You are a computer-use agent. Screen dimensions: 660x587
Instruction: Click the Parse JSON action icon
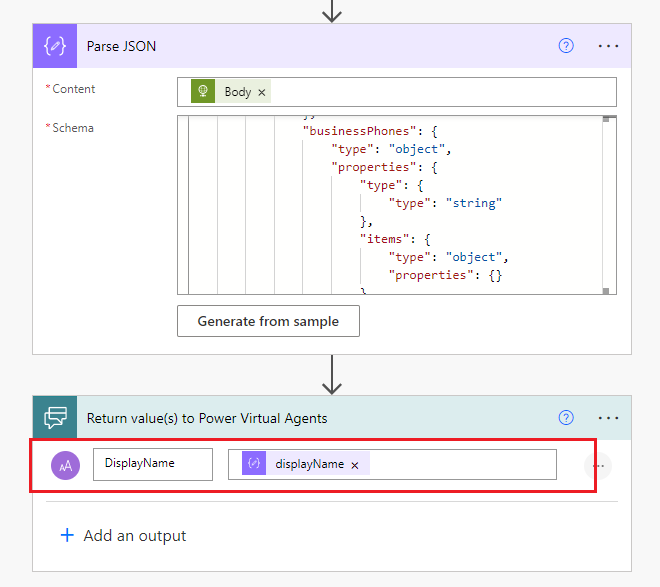[54, 46]
